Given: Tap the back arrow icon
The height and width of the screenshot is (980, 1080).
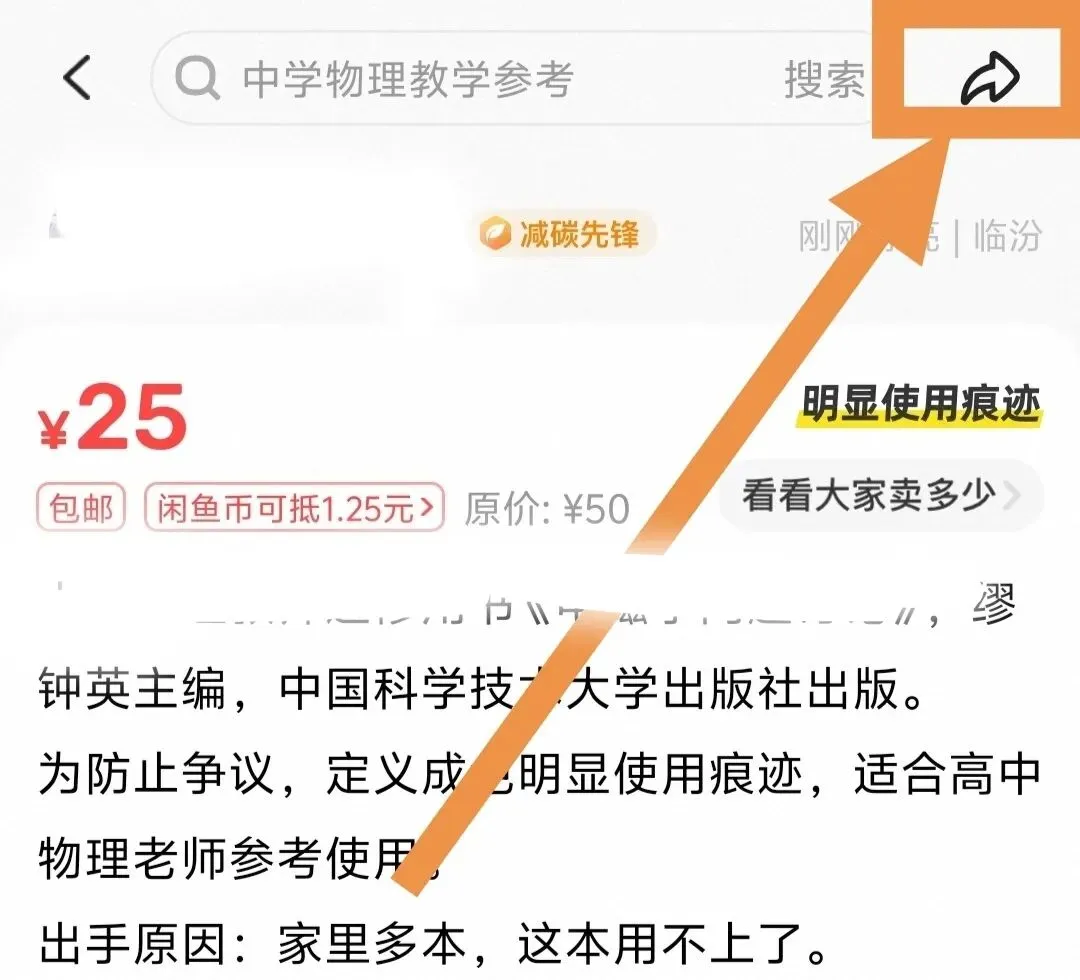Looking at the screenshot, I should coord(76,77).
